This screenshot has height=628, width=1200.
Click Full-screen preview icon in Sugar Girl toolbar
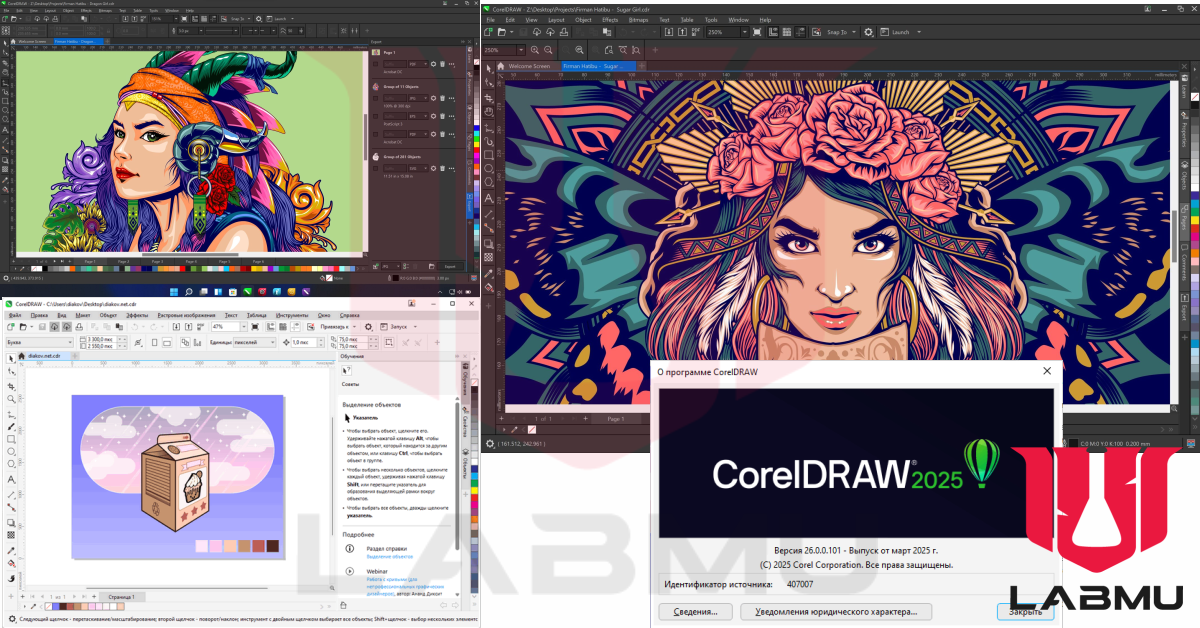click(757, 32)
